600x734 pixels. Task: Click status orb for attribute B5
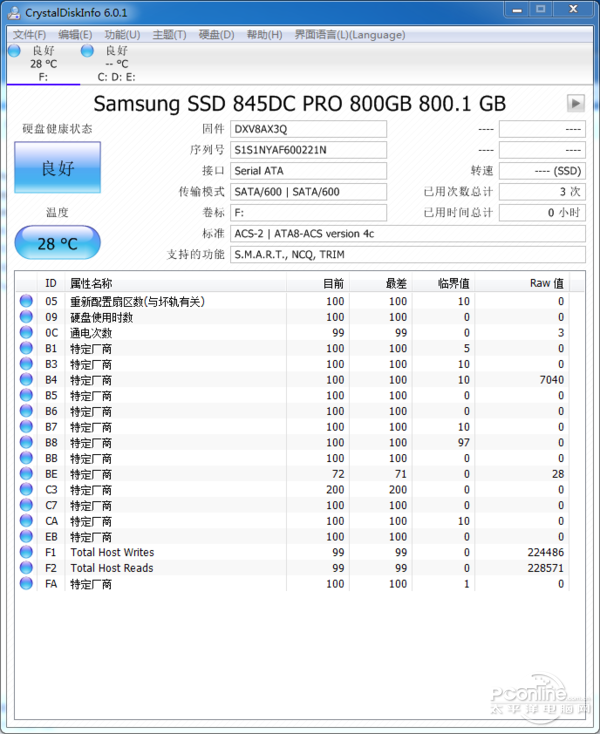(26, 395)
